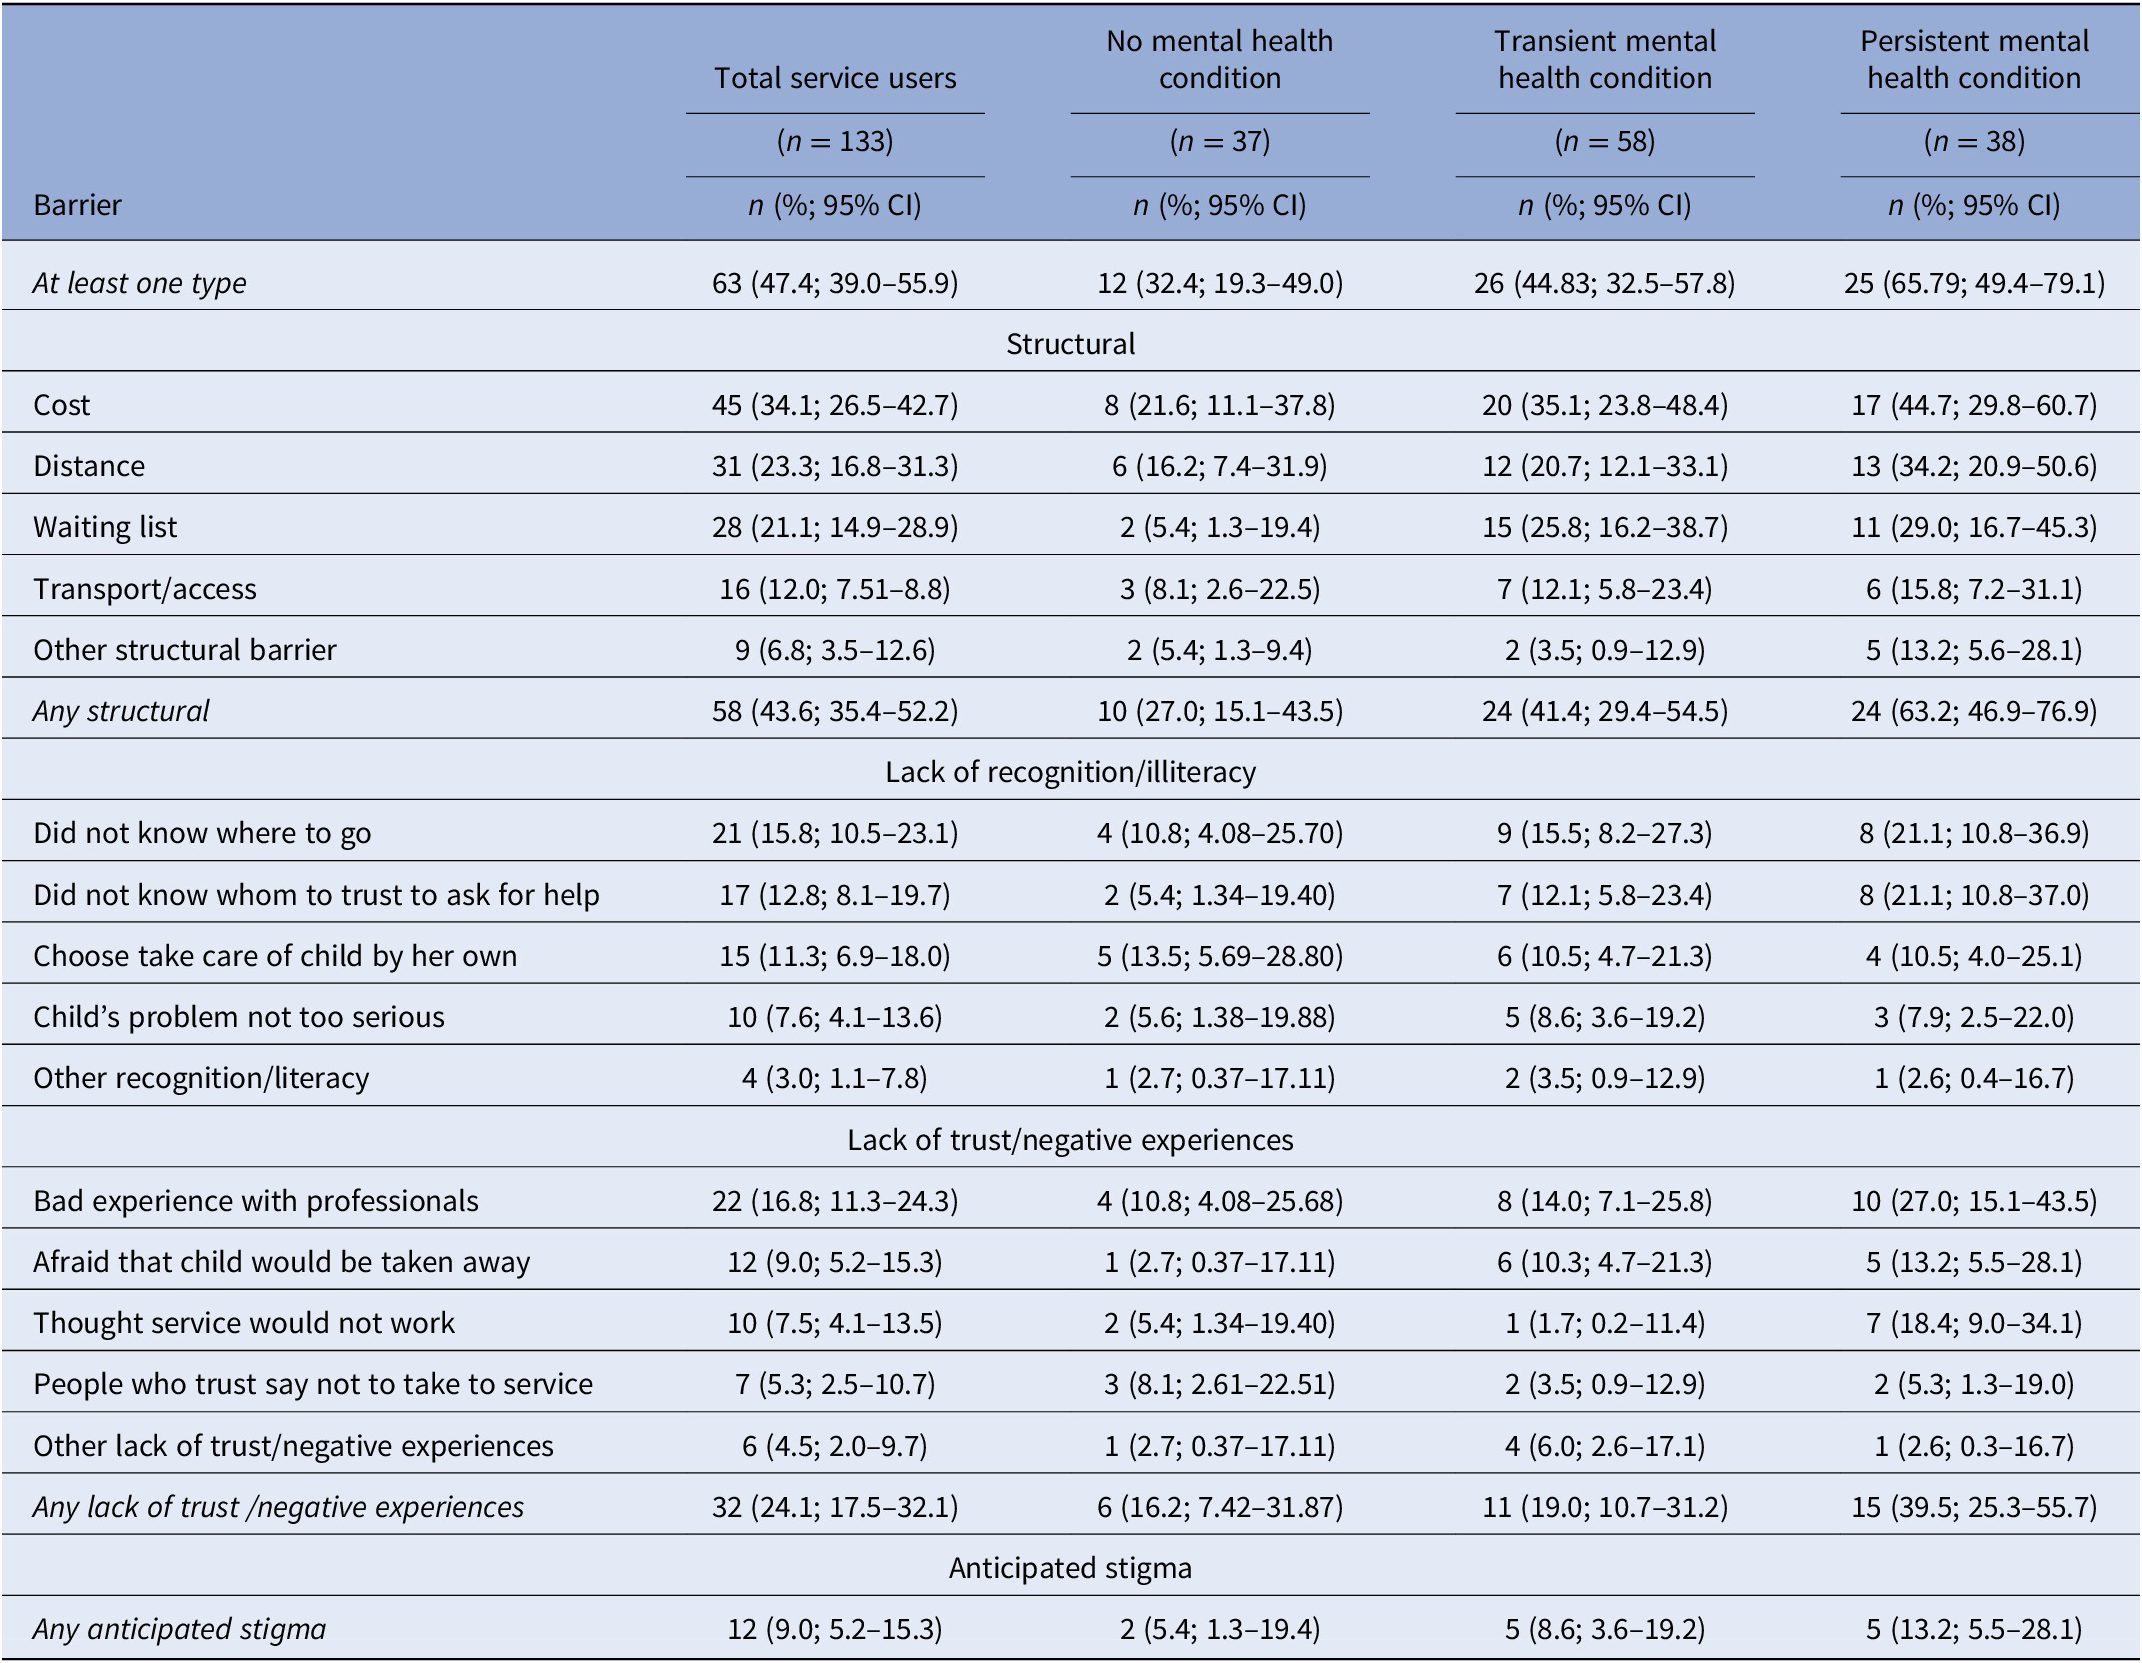This screenshot has height=1663, width=2142.
Task: Select the "Transport/access" row label
Action: pyautogui.click(x=145, y=589)
